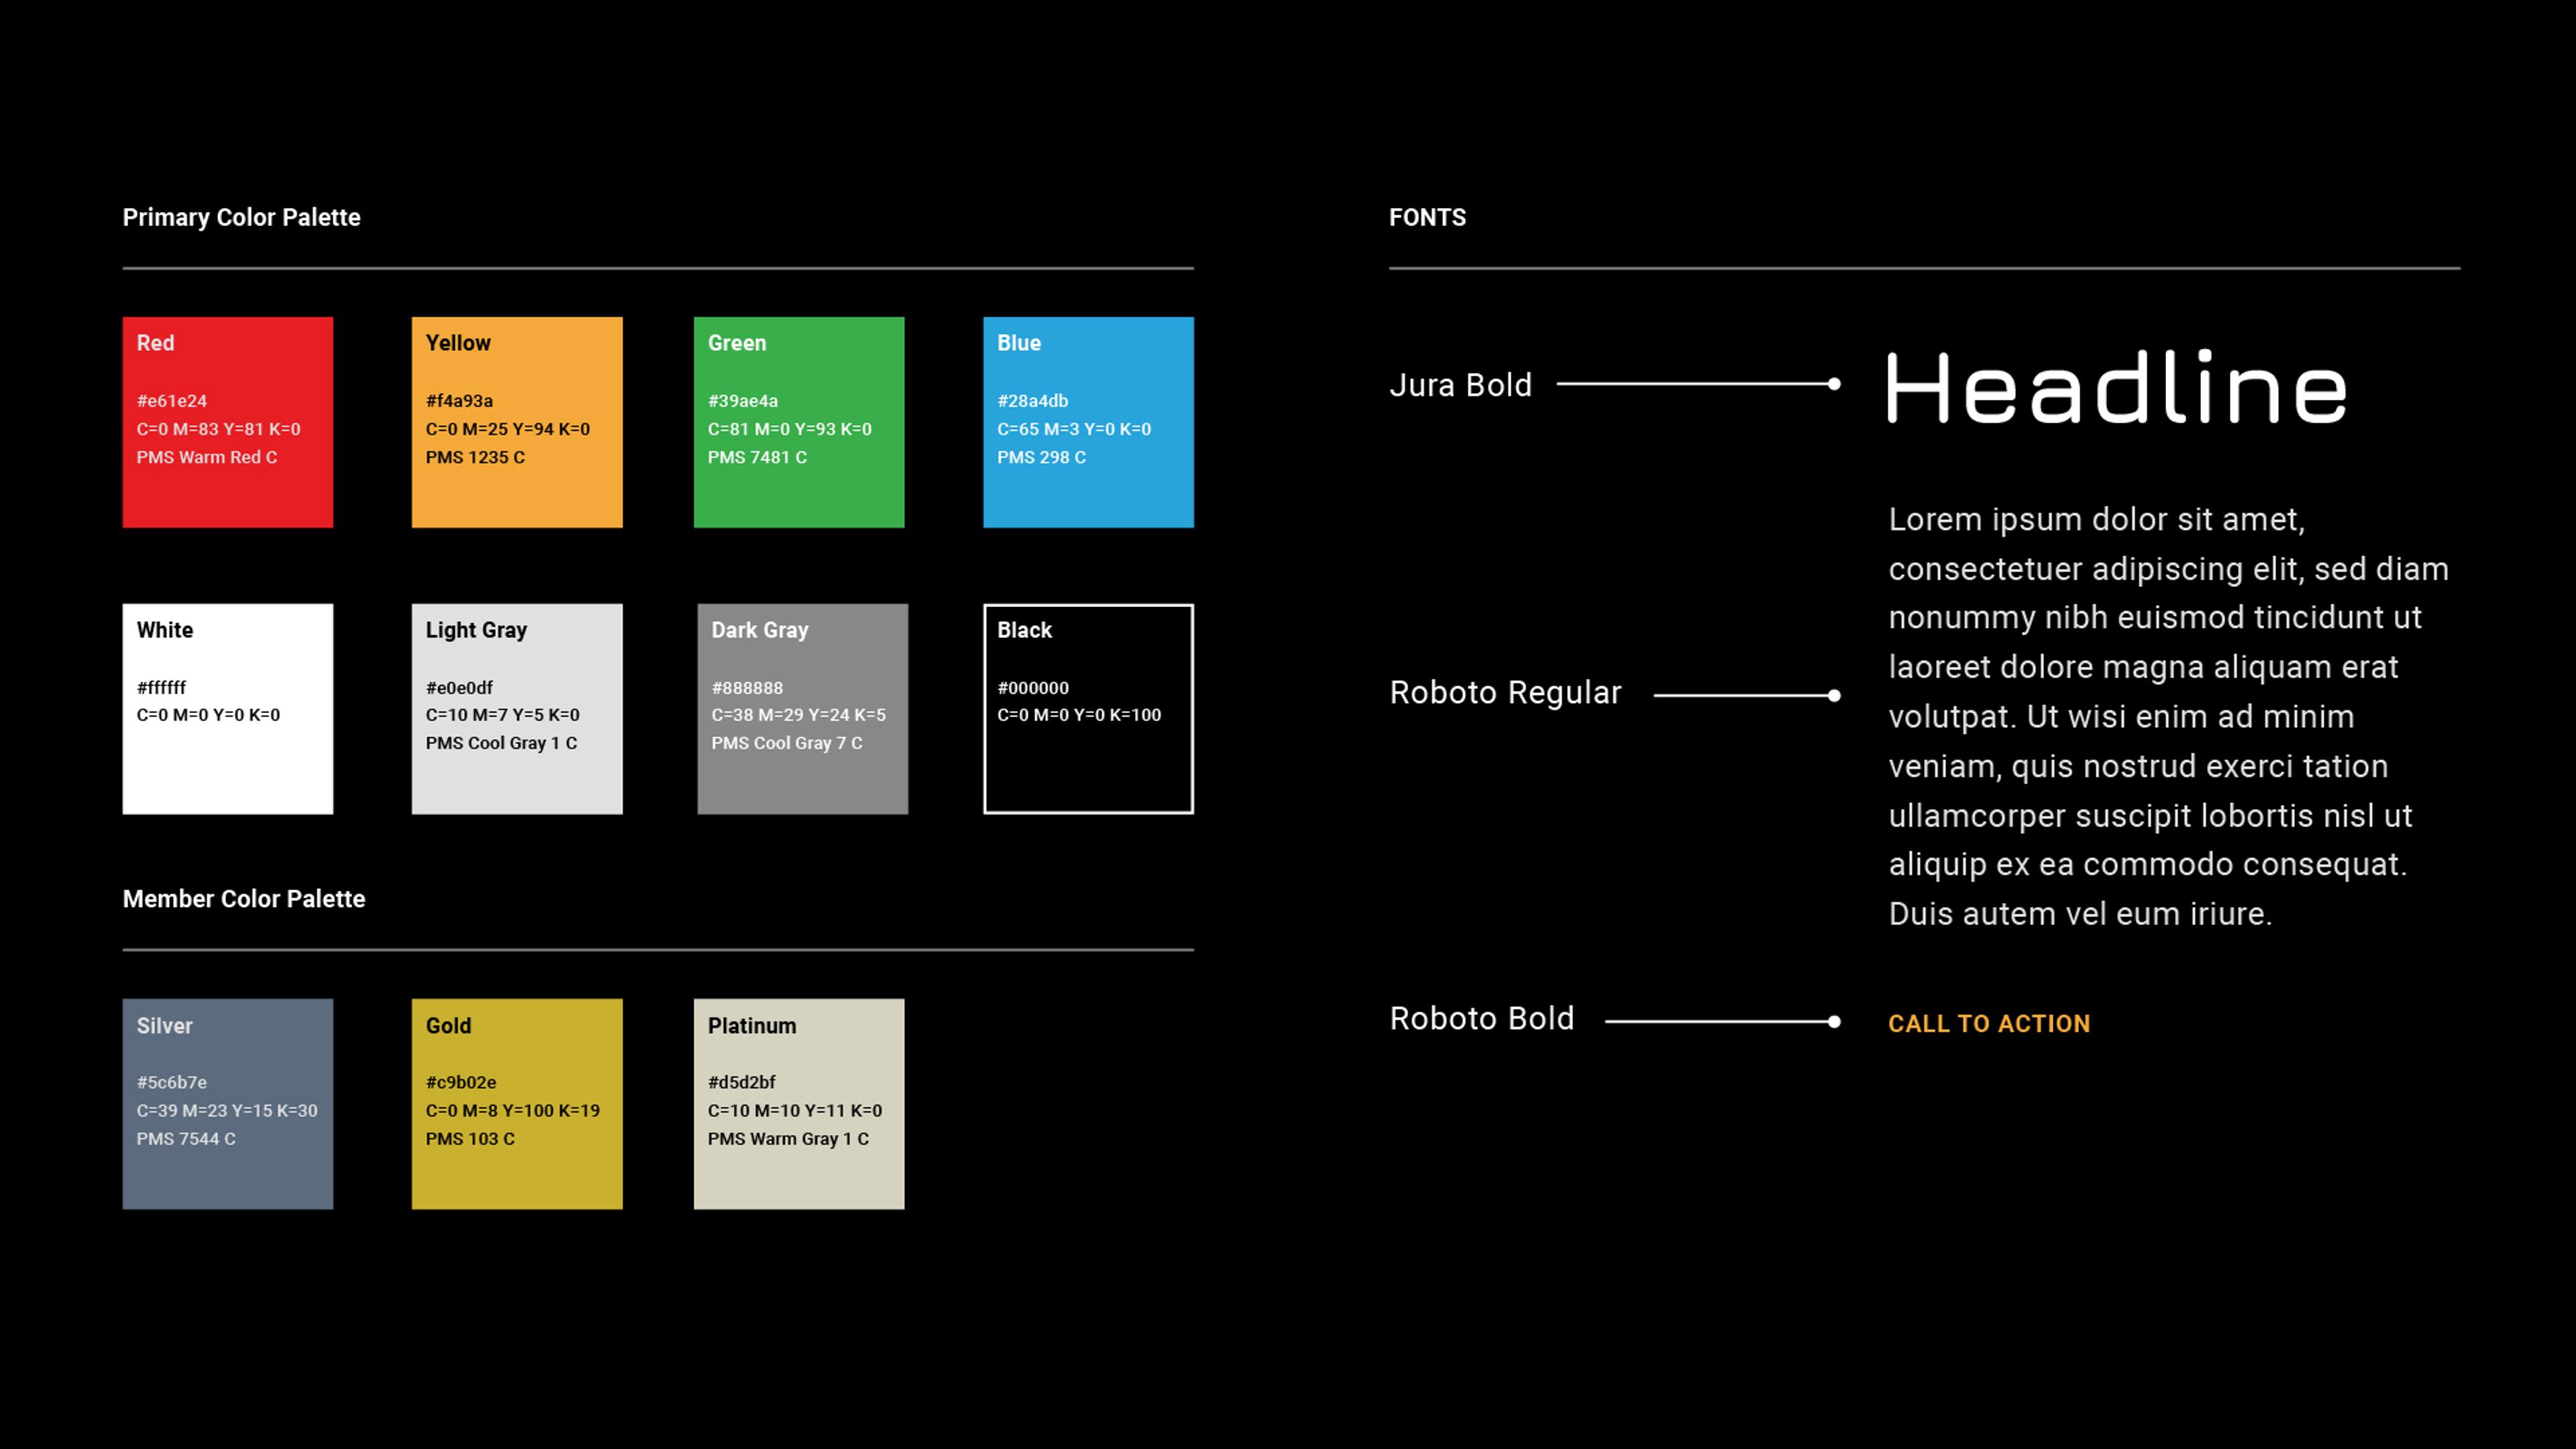Pick the Platinum member swatch
Viewport: 2576px width, 1449px height.
pyautogui.click(x=798, y=1103)
